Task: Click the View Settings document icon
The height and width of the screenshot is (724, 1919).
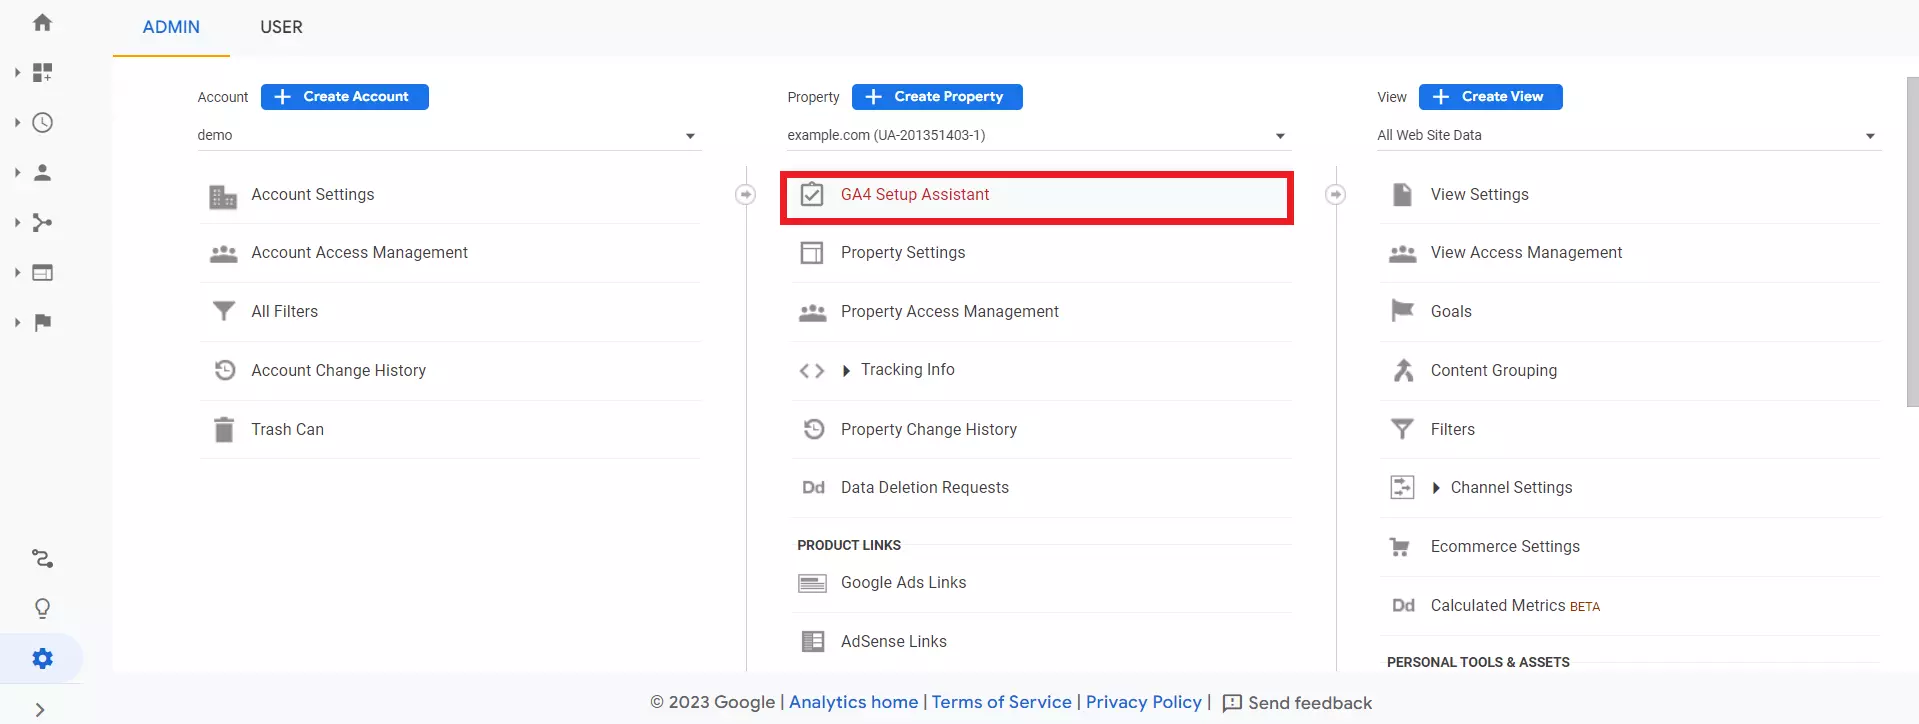Action: [1402, 194]
